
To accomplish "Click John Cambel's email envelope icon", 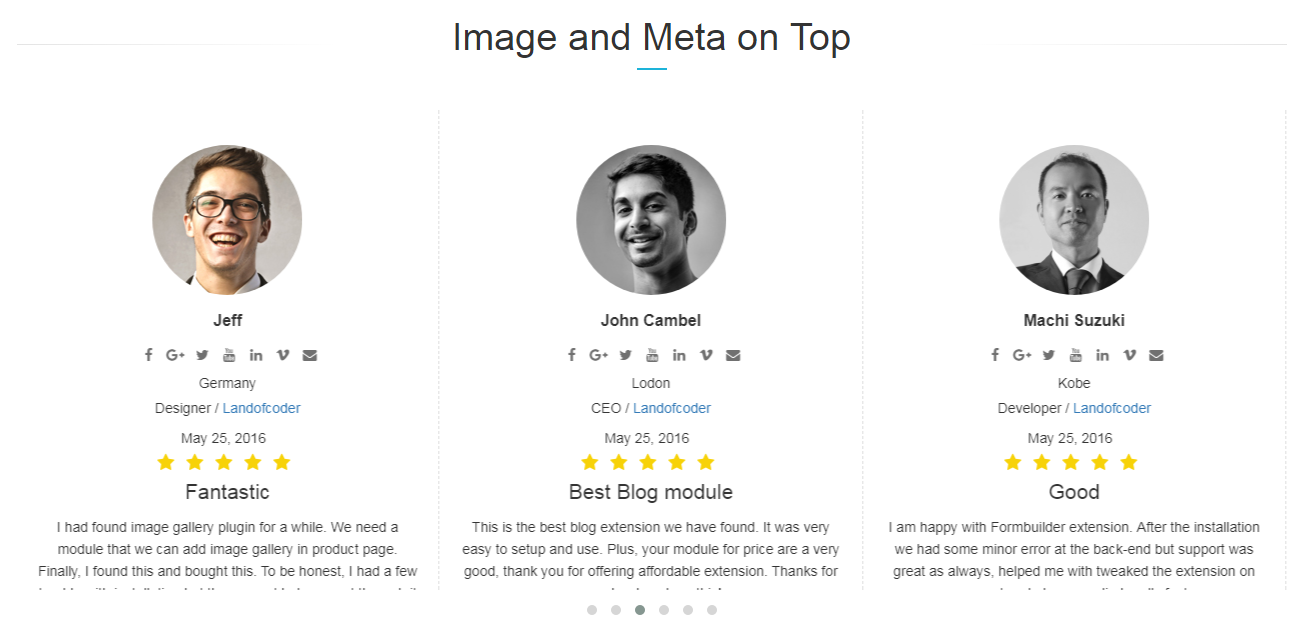I will pyautogui.click(x=733, y=355).
